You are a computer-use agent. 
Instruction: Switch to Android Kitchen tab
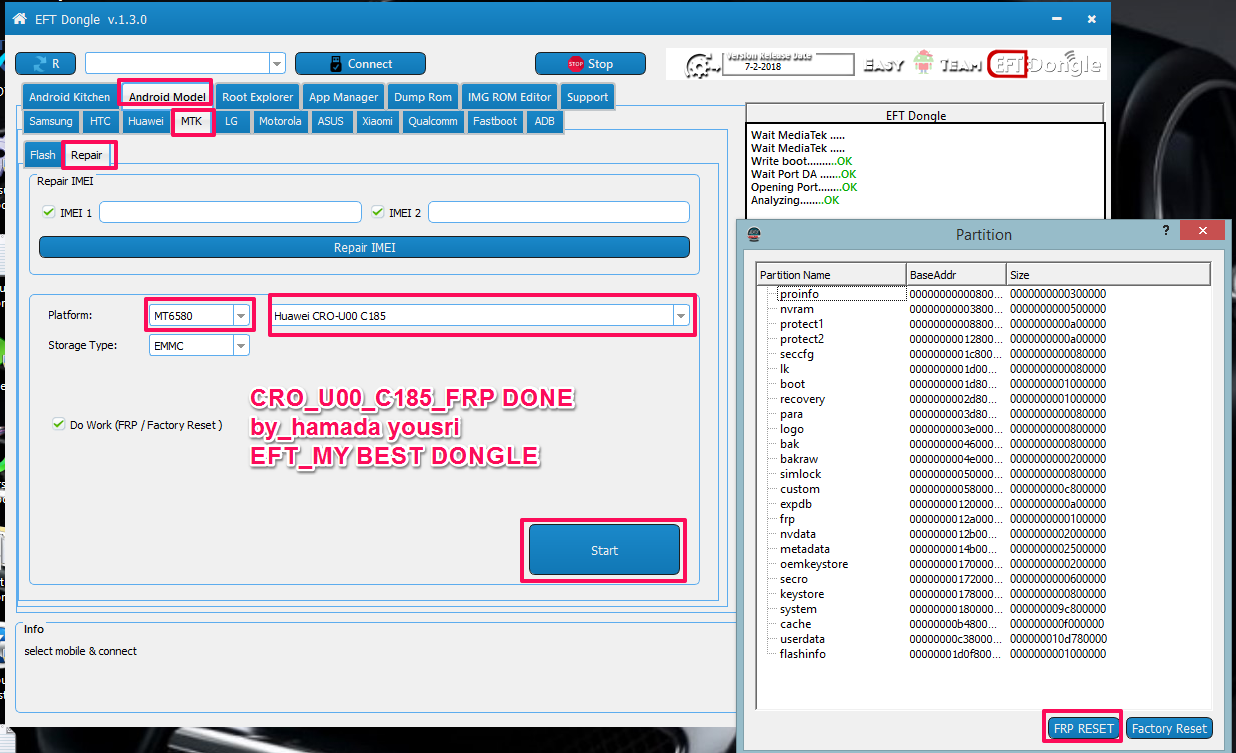[69, 97]
